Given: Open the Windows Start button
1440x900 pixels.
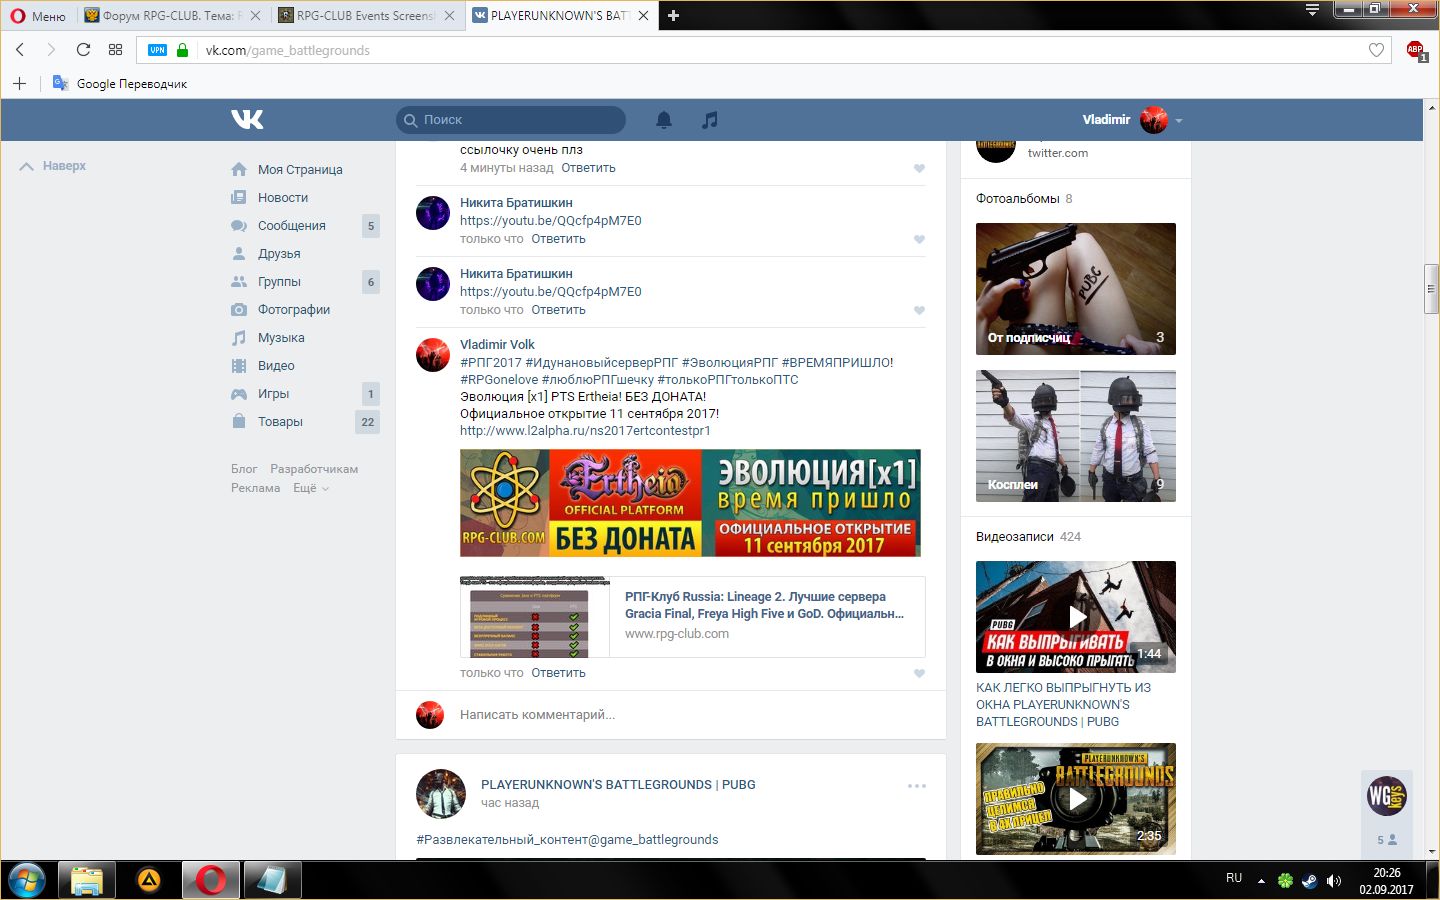Looking at the screenshot, I should (x=27, y=880).
